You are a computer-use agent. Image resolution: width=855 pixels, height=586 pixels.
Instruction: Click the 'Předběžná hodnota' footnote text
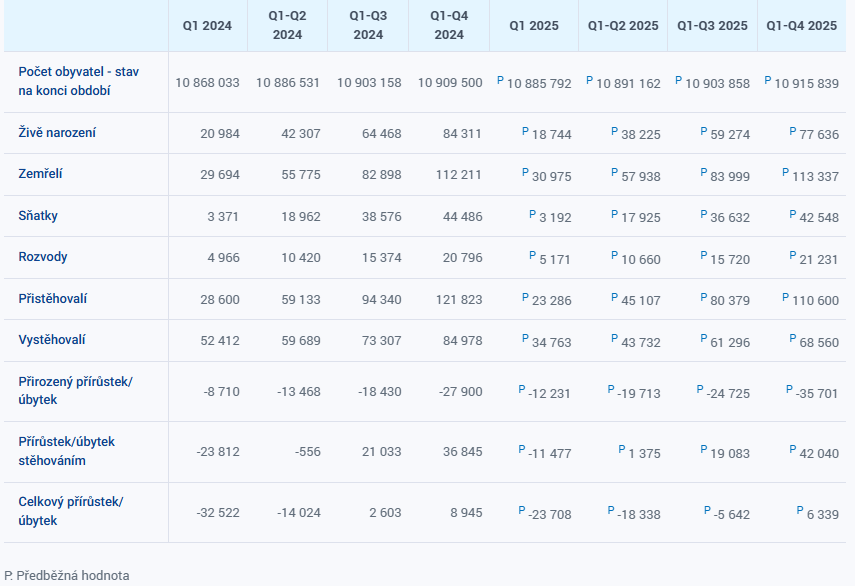coord(73,576)
